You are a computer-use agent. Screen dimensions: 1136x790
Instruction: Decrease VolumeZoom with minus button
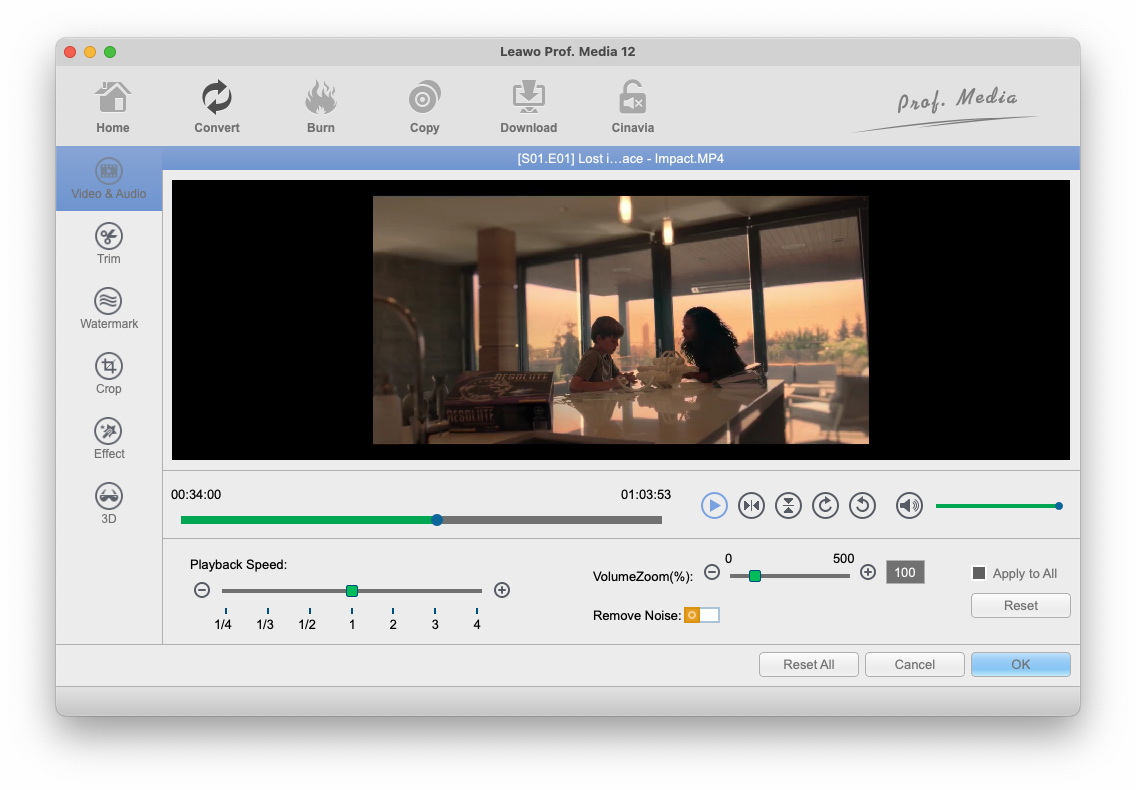point(712,573)
